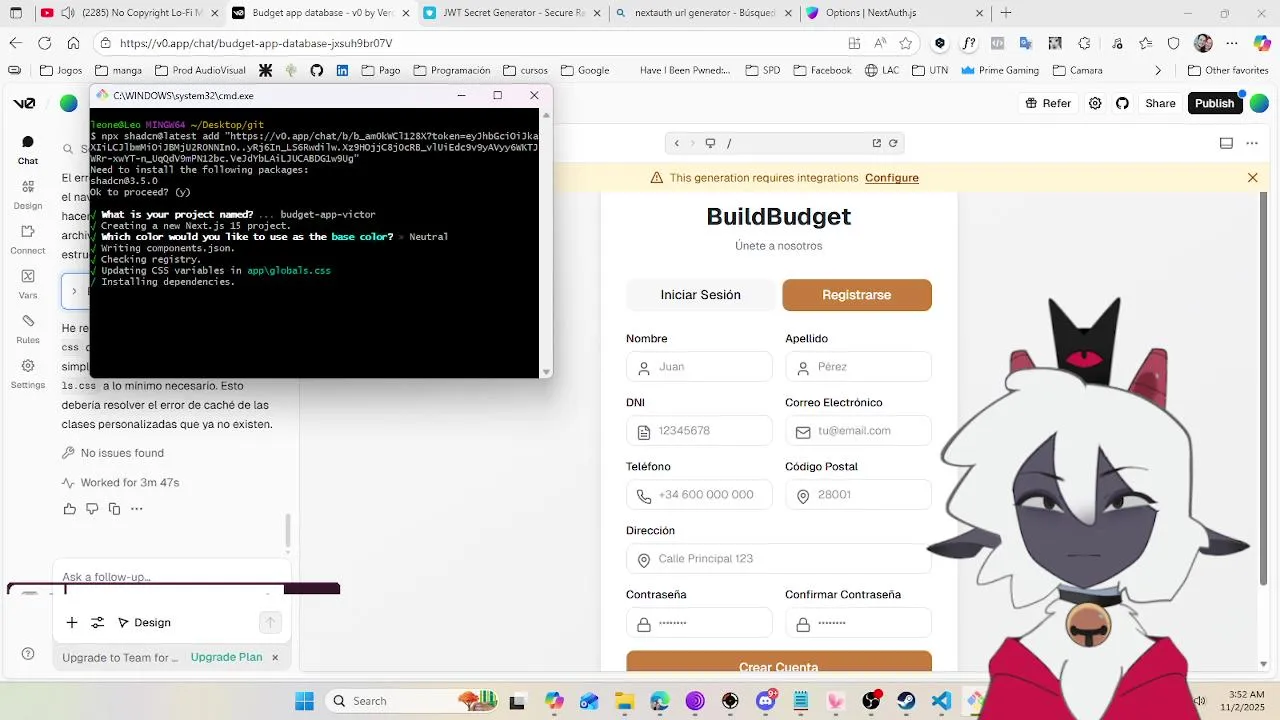The image size is (1280, 720).
Task: Click the Upgrade Plan link
Action: (x=226, y=657)
